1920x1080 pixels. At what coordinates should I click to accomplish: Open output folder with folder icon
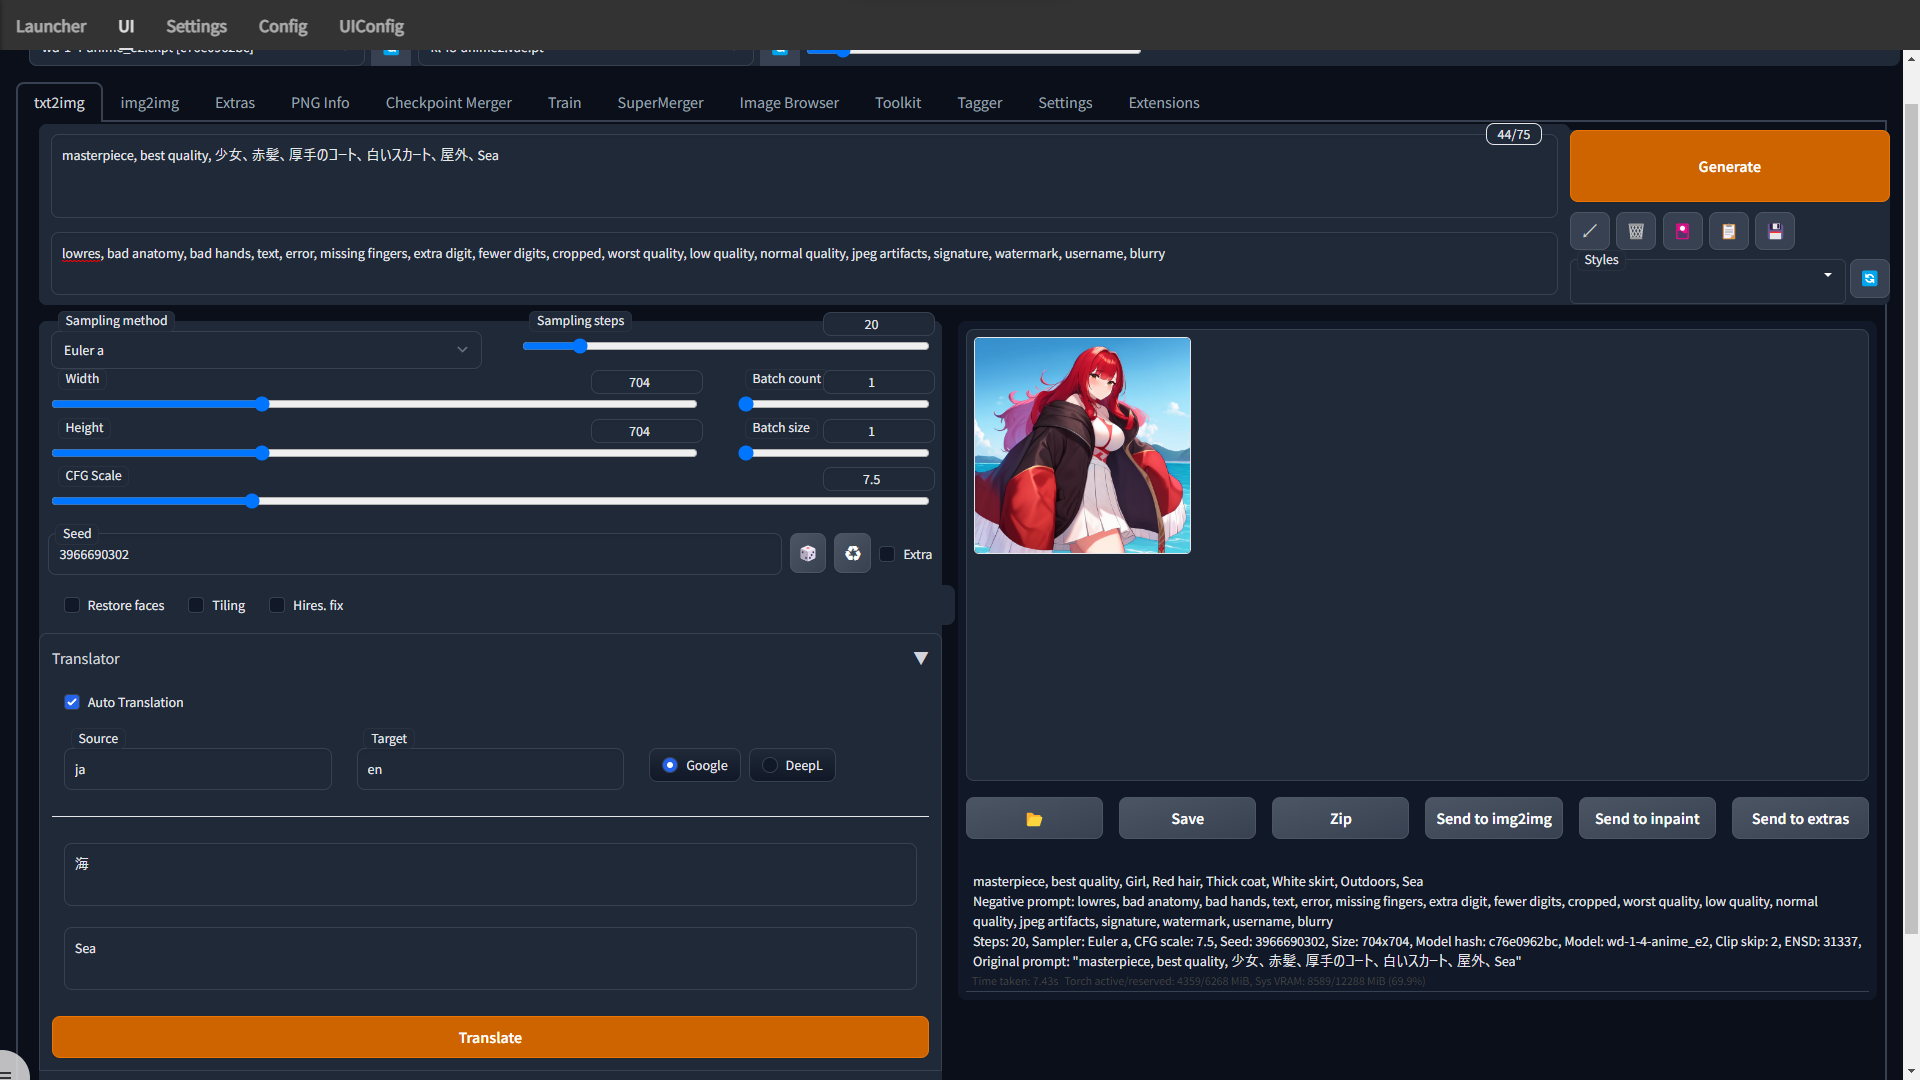1034,819
